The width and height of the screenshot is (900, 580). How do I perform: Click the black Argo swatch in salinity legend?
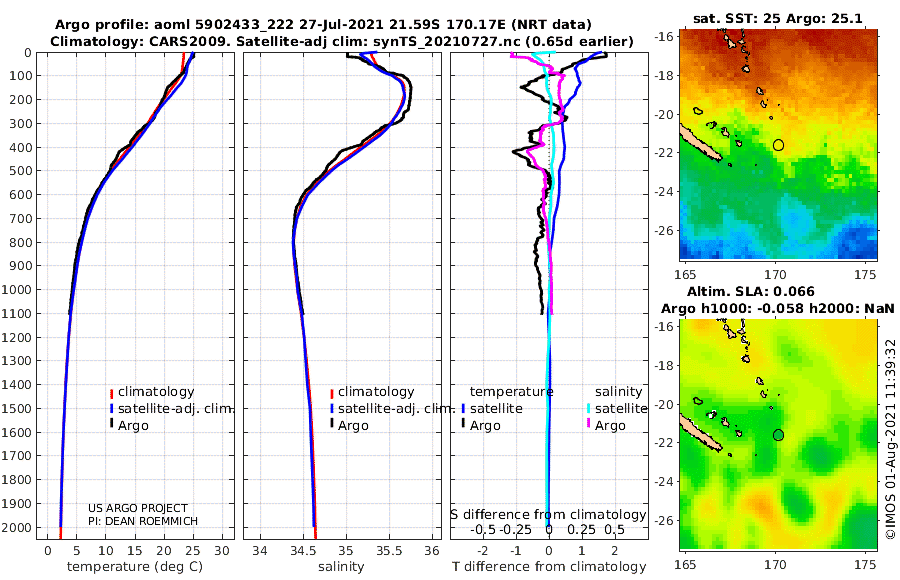click(x=332, y=424)
